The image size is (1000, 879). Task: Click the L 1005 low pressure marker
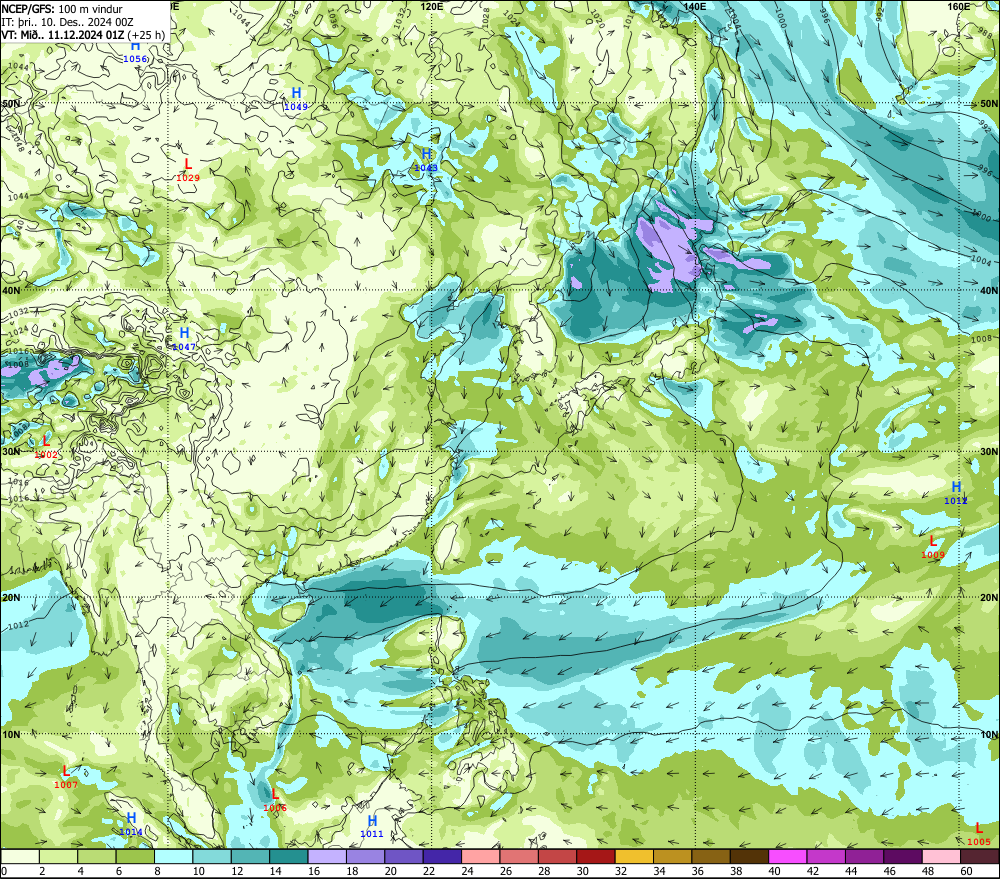tap(979, 834)
